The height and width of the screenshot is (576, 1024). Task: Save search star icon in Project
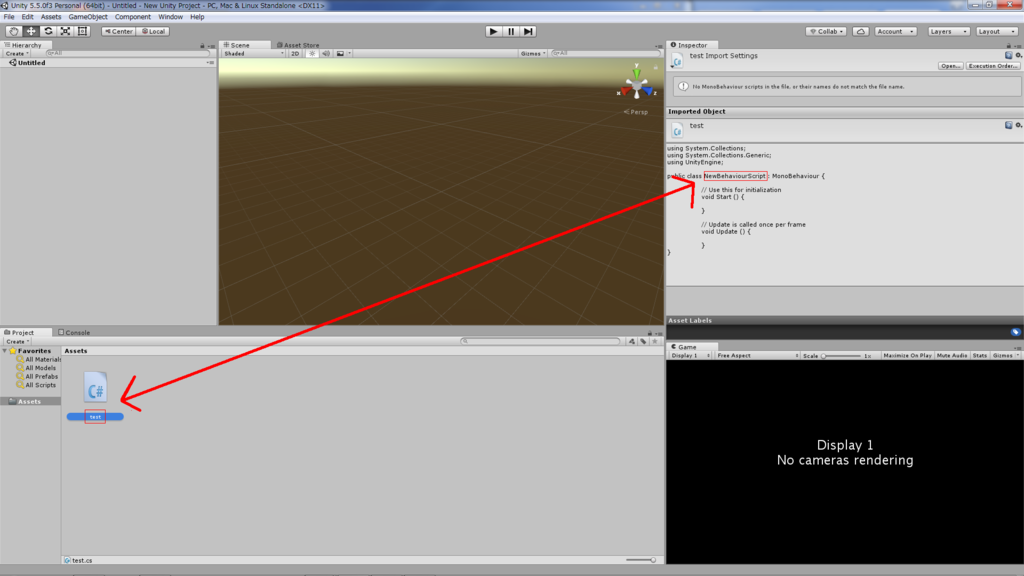click(655, 342)
